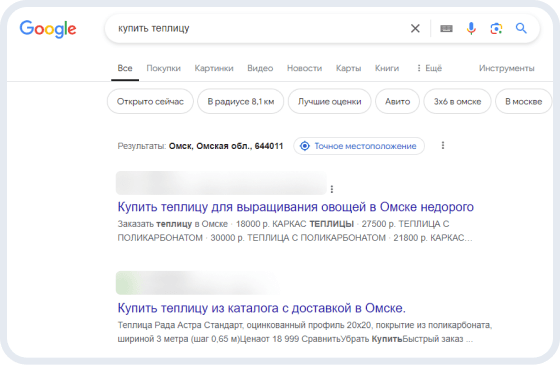Apply the Открыто сейчас filter chip
Screen dimensions: 560x365
click(150, 101)
